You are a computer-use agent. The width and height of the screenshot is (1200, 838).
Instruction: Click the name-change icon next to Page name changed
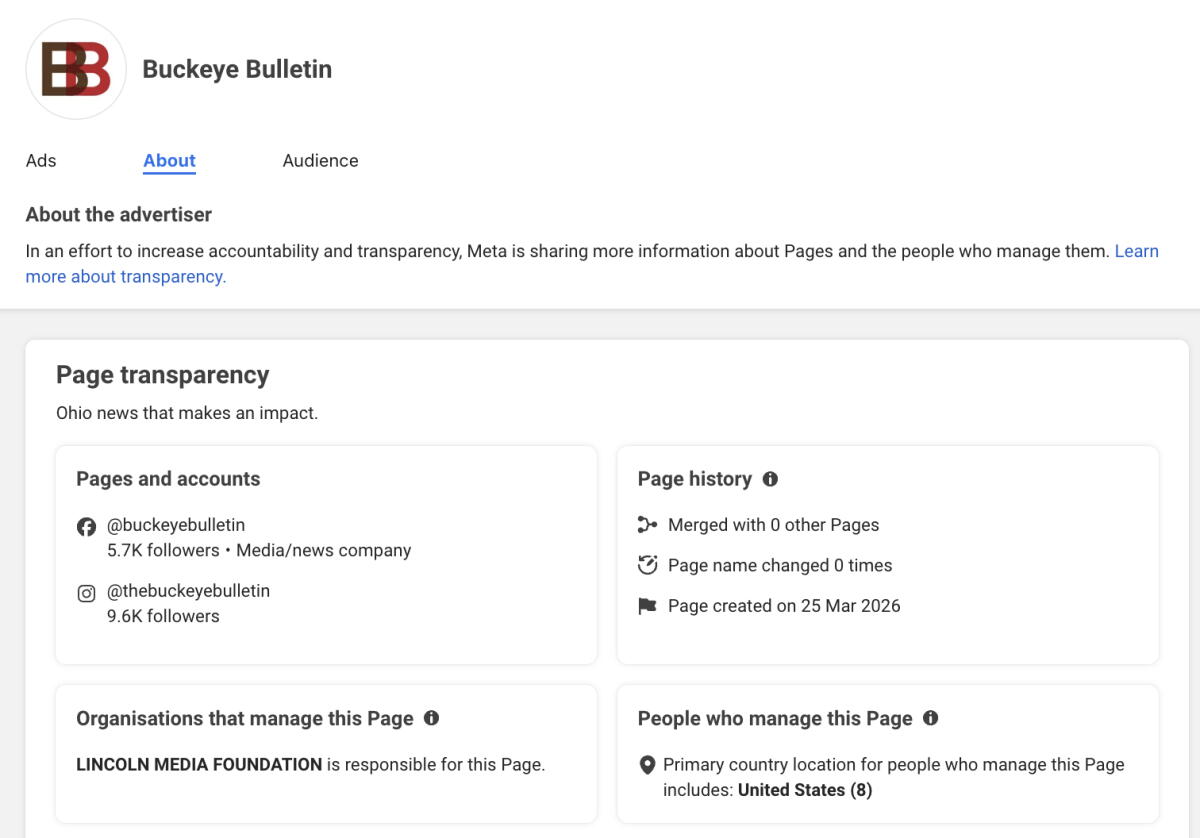[x=647, y=565]
